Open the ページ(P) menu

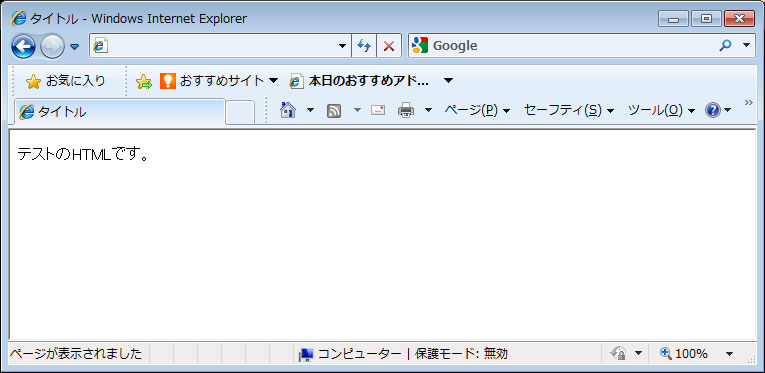[x=477, y=111]
